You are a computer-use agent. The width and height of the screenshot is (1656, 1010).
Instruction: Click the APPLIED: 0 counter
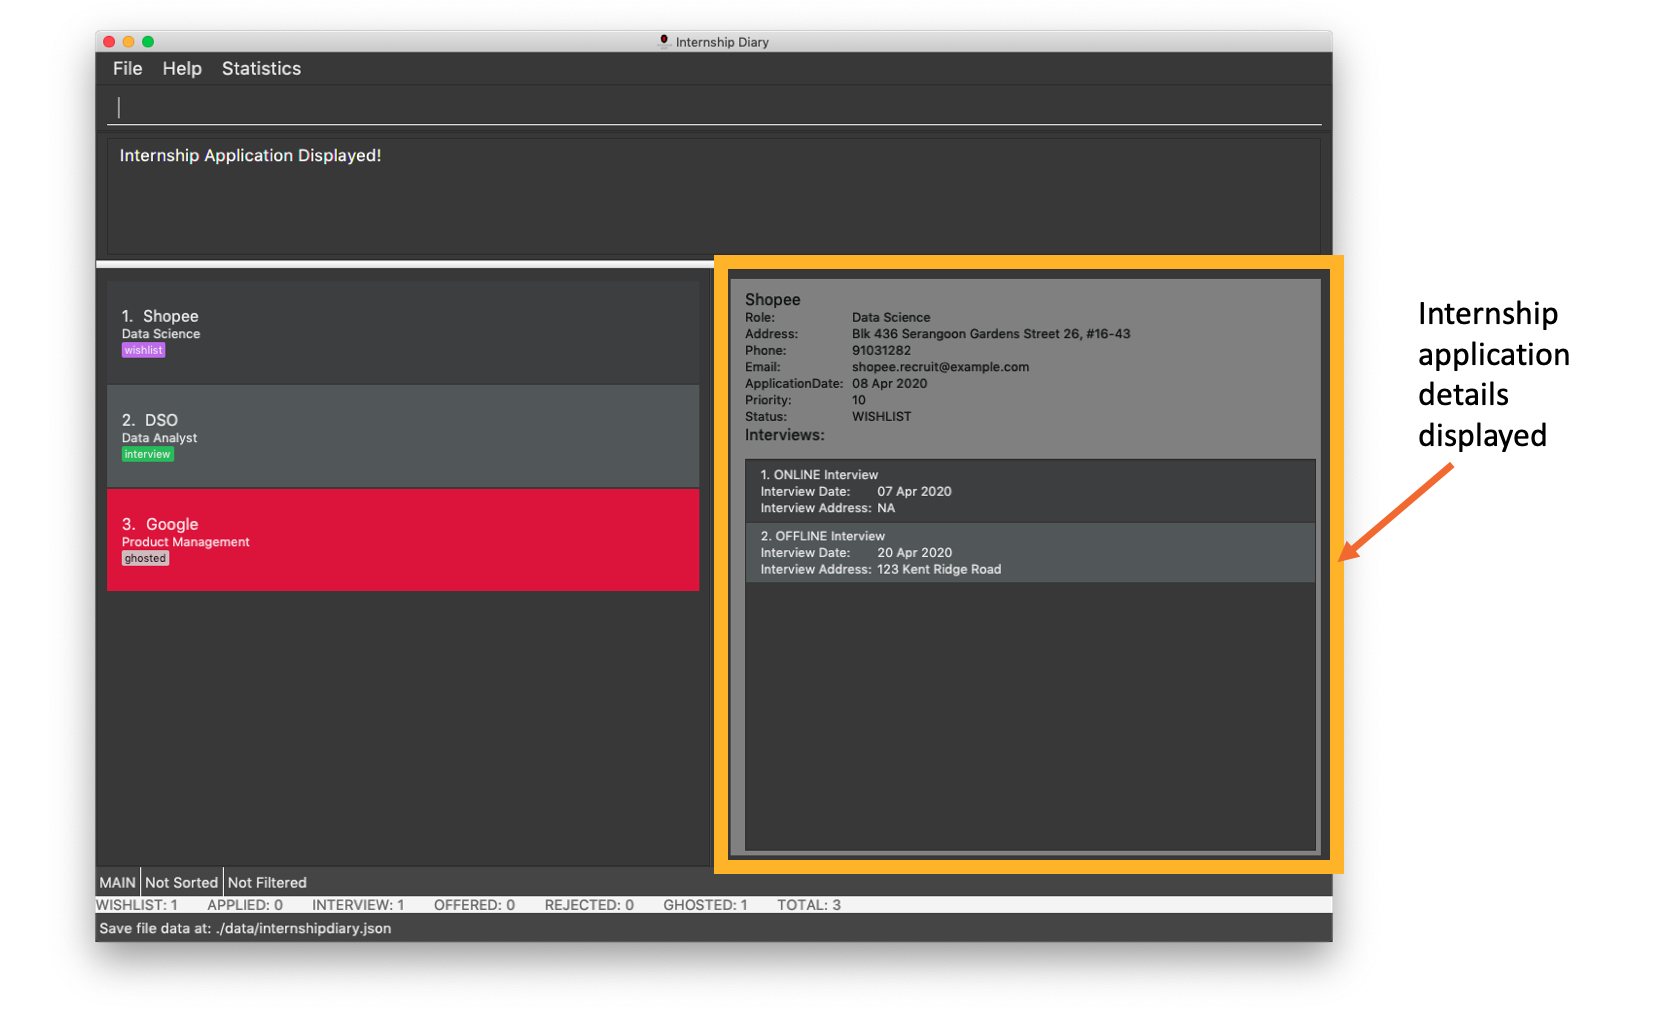tap(245, 905)
